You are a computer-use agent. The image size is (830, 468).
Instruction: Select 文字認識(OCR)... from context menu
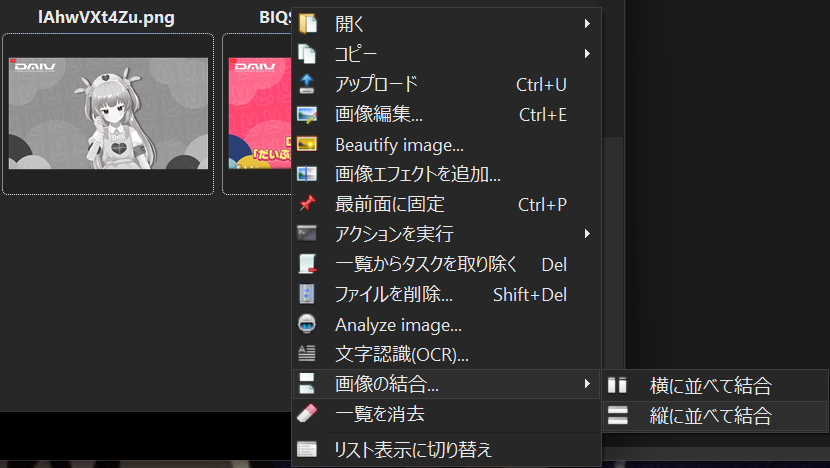click(x=402, y=354)
